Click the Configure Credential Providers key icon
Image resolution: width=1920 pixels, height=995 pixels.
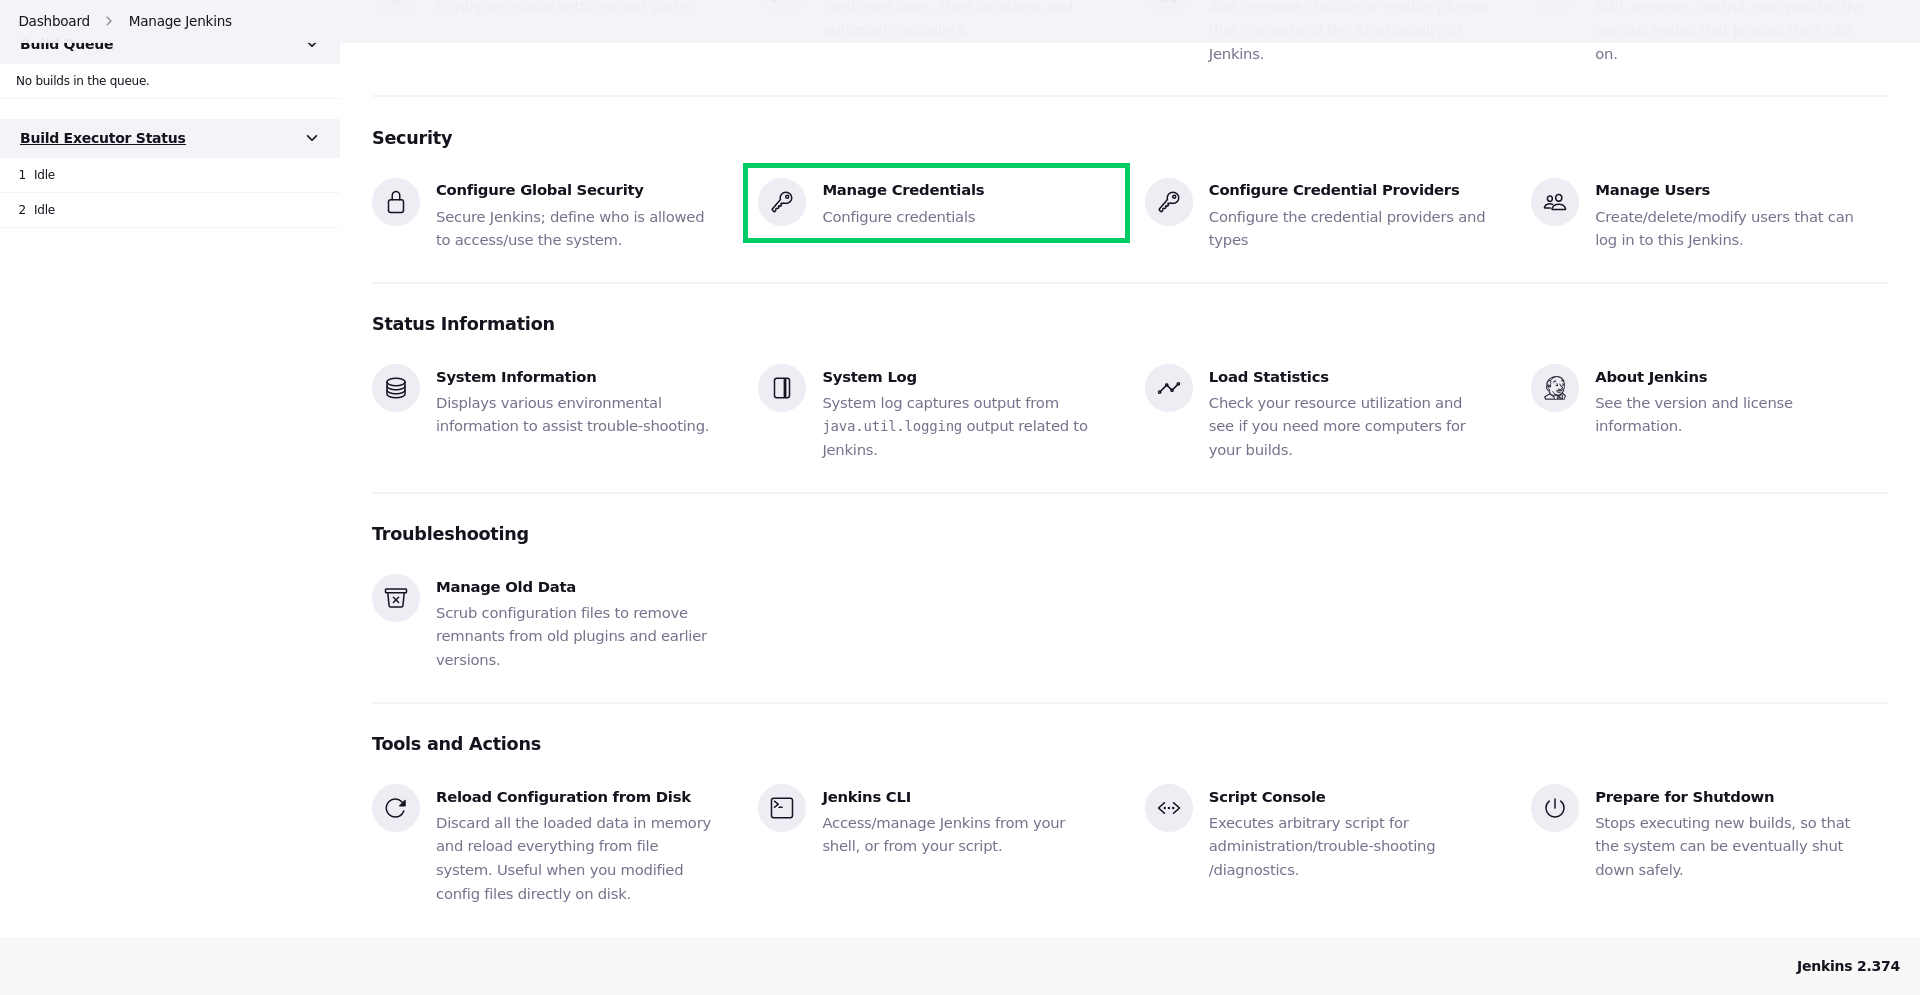(x=1169, y=202)
